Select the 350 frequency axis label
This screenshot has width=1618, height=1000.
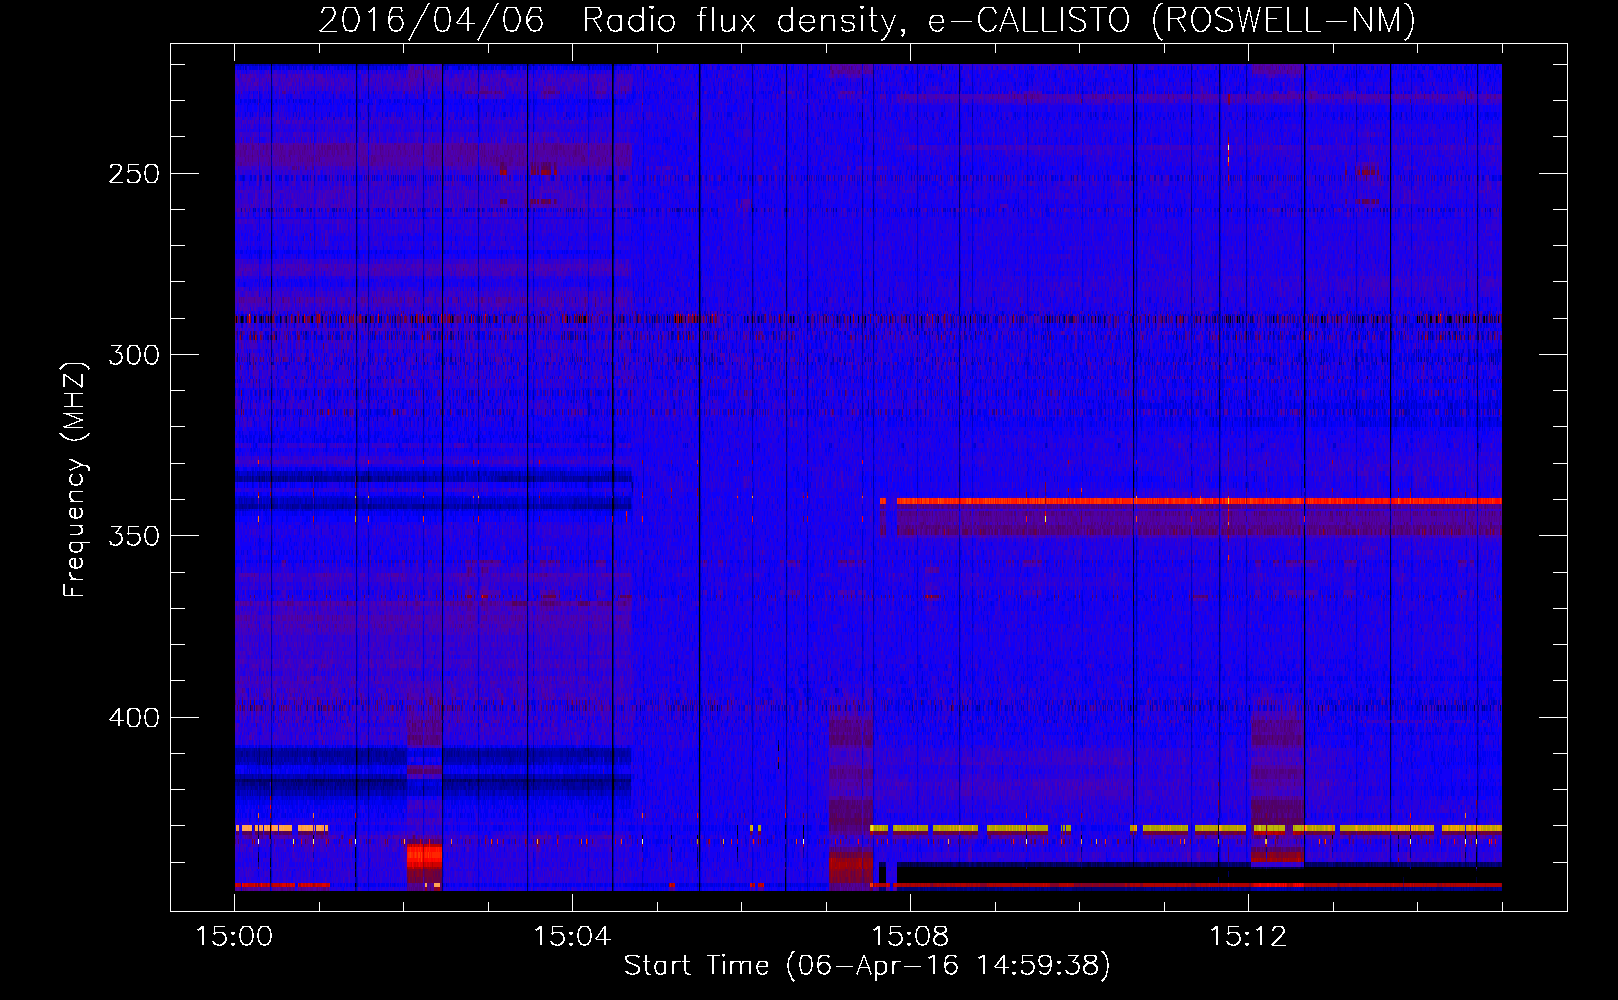point(134,536)
